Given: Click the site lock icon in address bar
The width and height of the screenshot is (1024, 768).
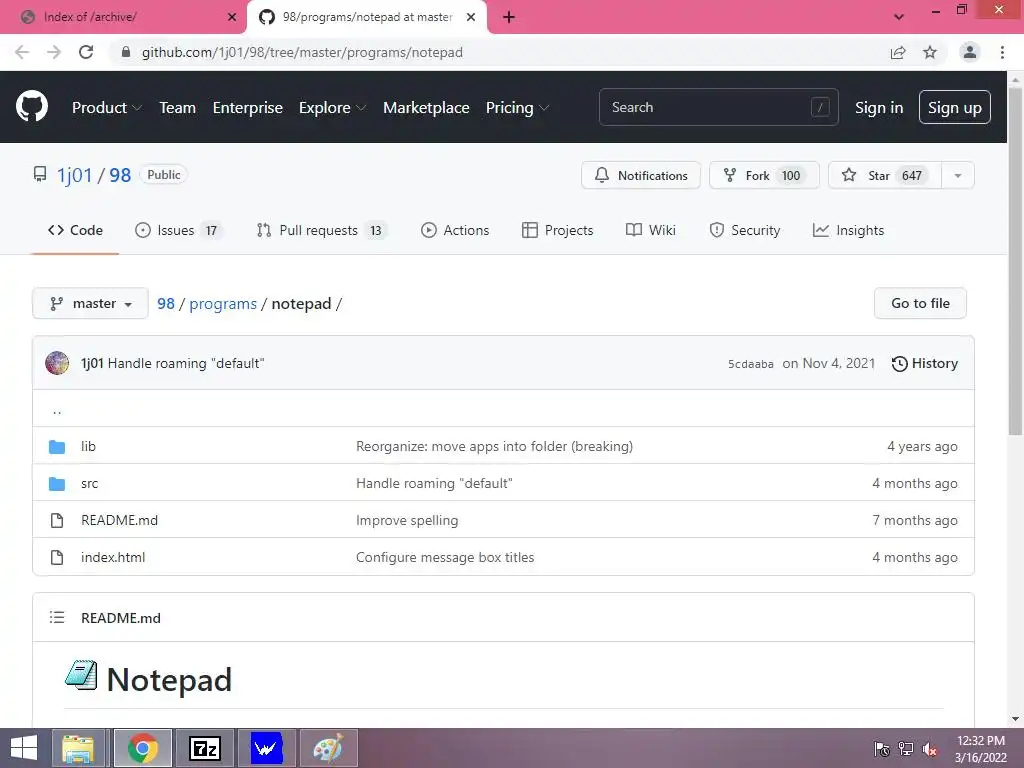Looking at the screenshot, I should pos(126,52).
